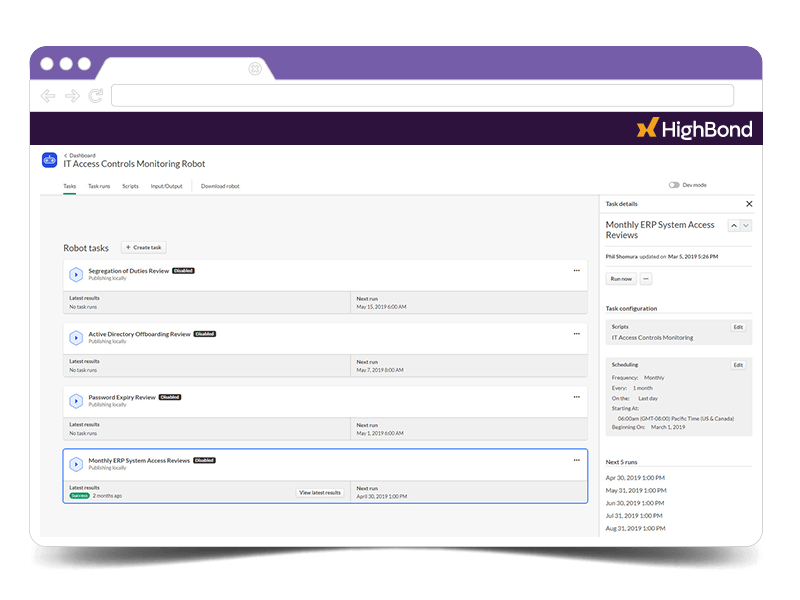This screenshot has width=800, height=600.
Task: Click View latest results button
Action: [320, 493]
